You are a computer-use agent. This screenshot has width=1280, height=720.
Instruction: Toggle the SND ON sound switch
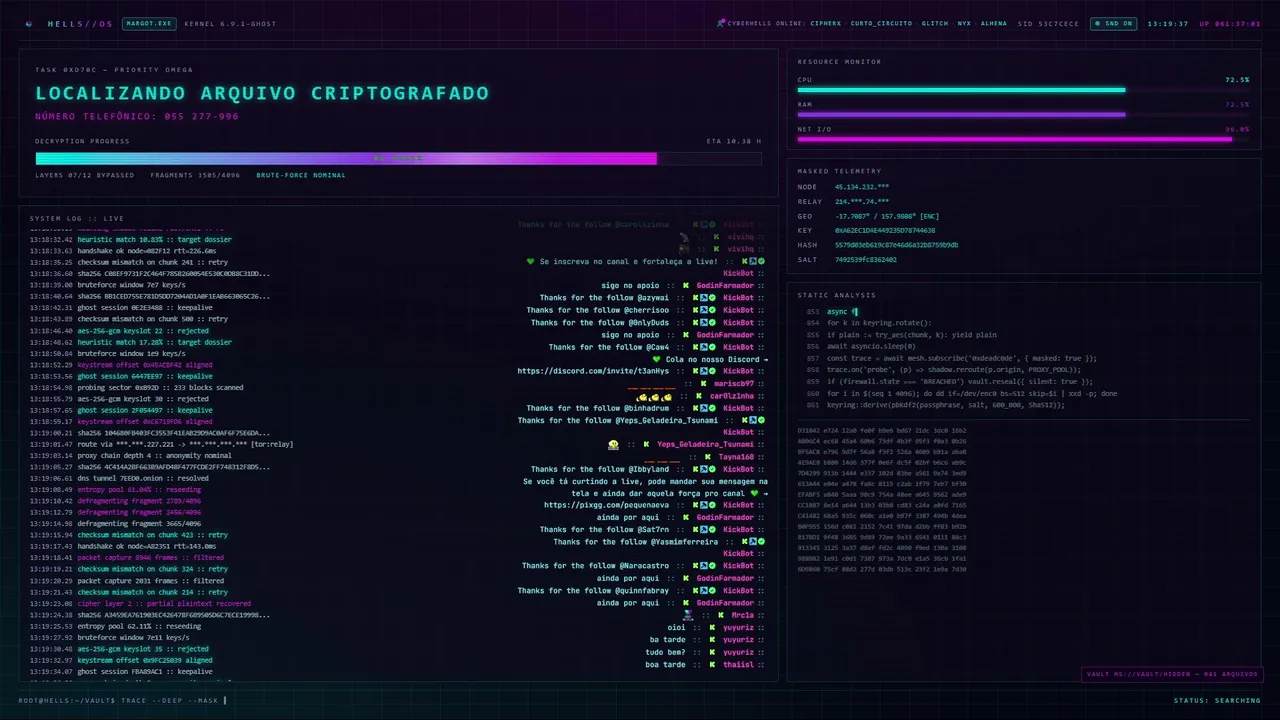(x=1113, y=23)
